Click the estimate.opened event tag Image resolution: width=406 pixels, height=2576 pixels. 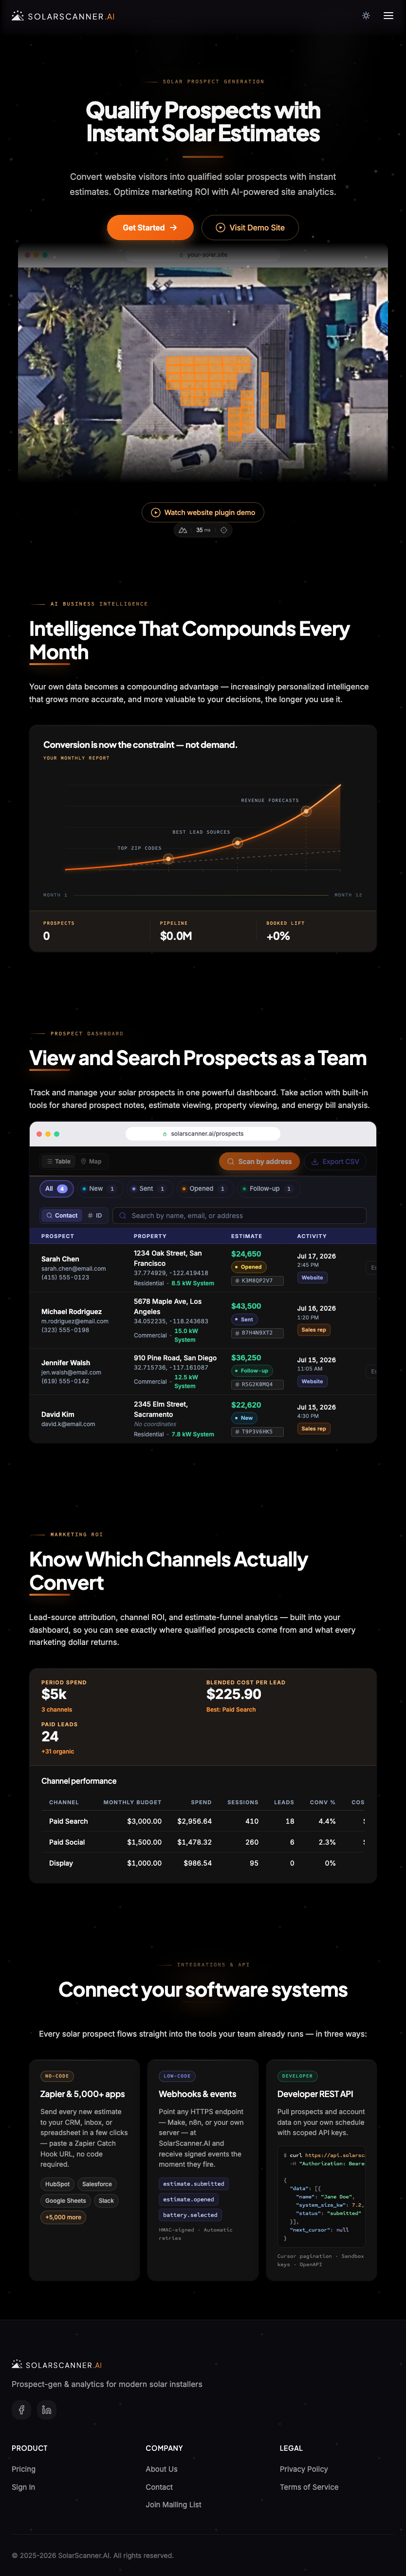point(189,2199)
